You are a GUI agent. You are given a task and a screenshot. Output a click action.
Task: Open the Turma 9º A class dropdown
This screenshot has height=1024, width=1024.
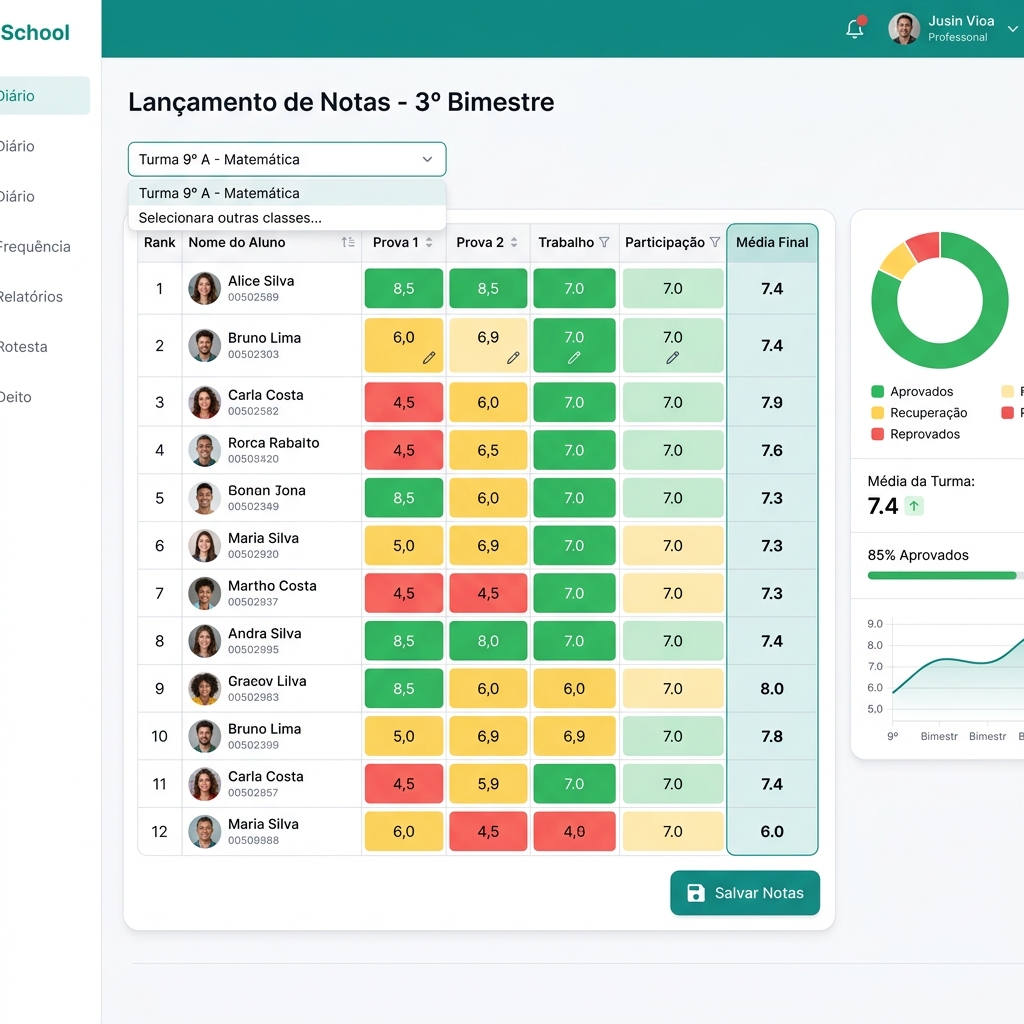[287, 159]
